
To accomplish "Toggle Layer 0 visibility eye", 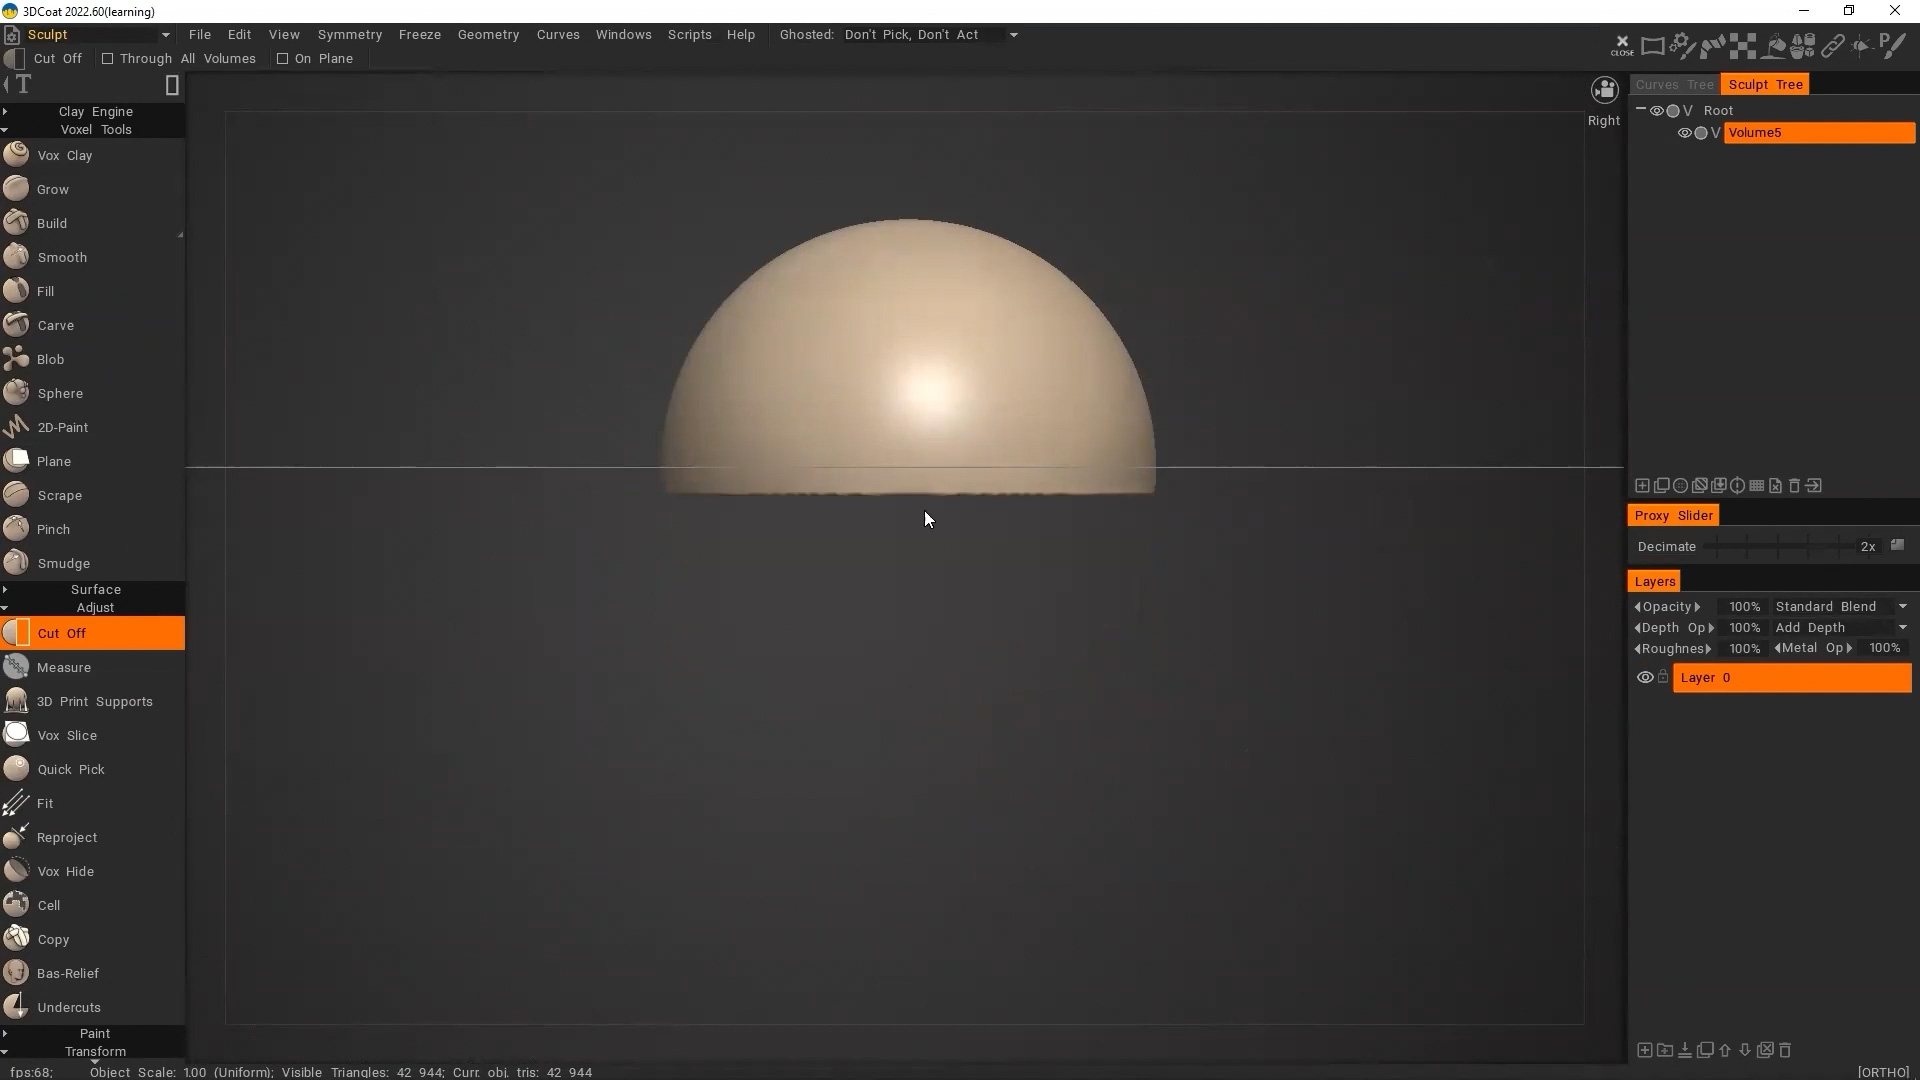I will click(x=1644, y=678).
